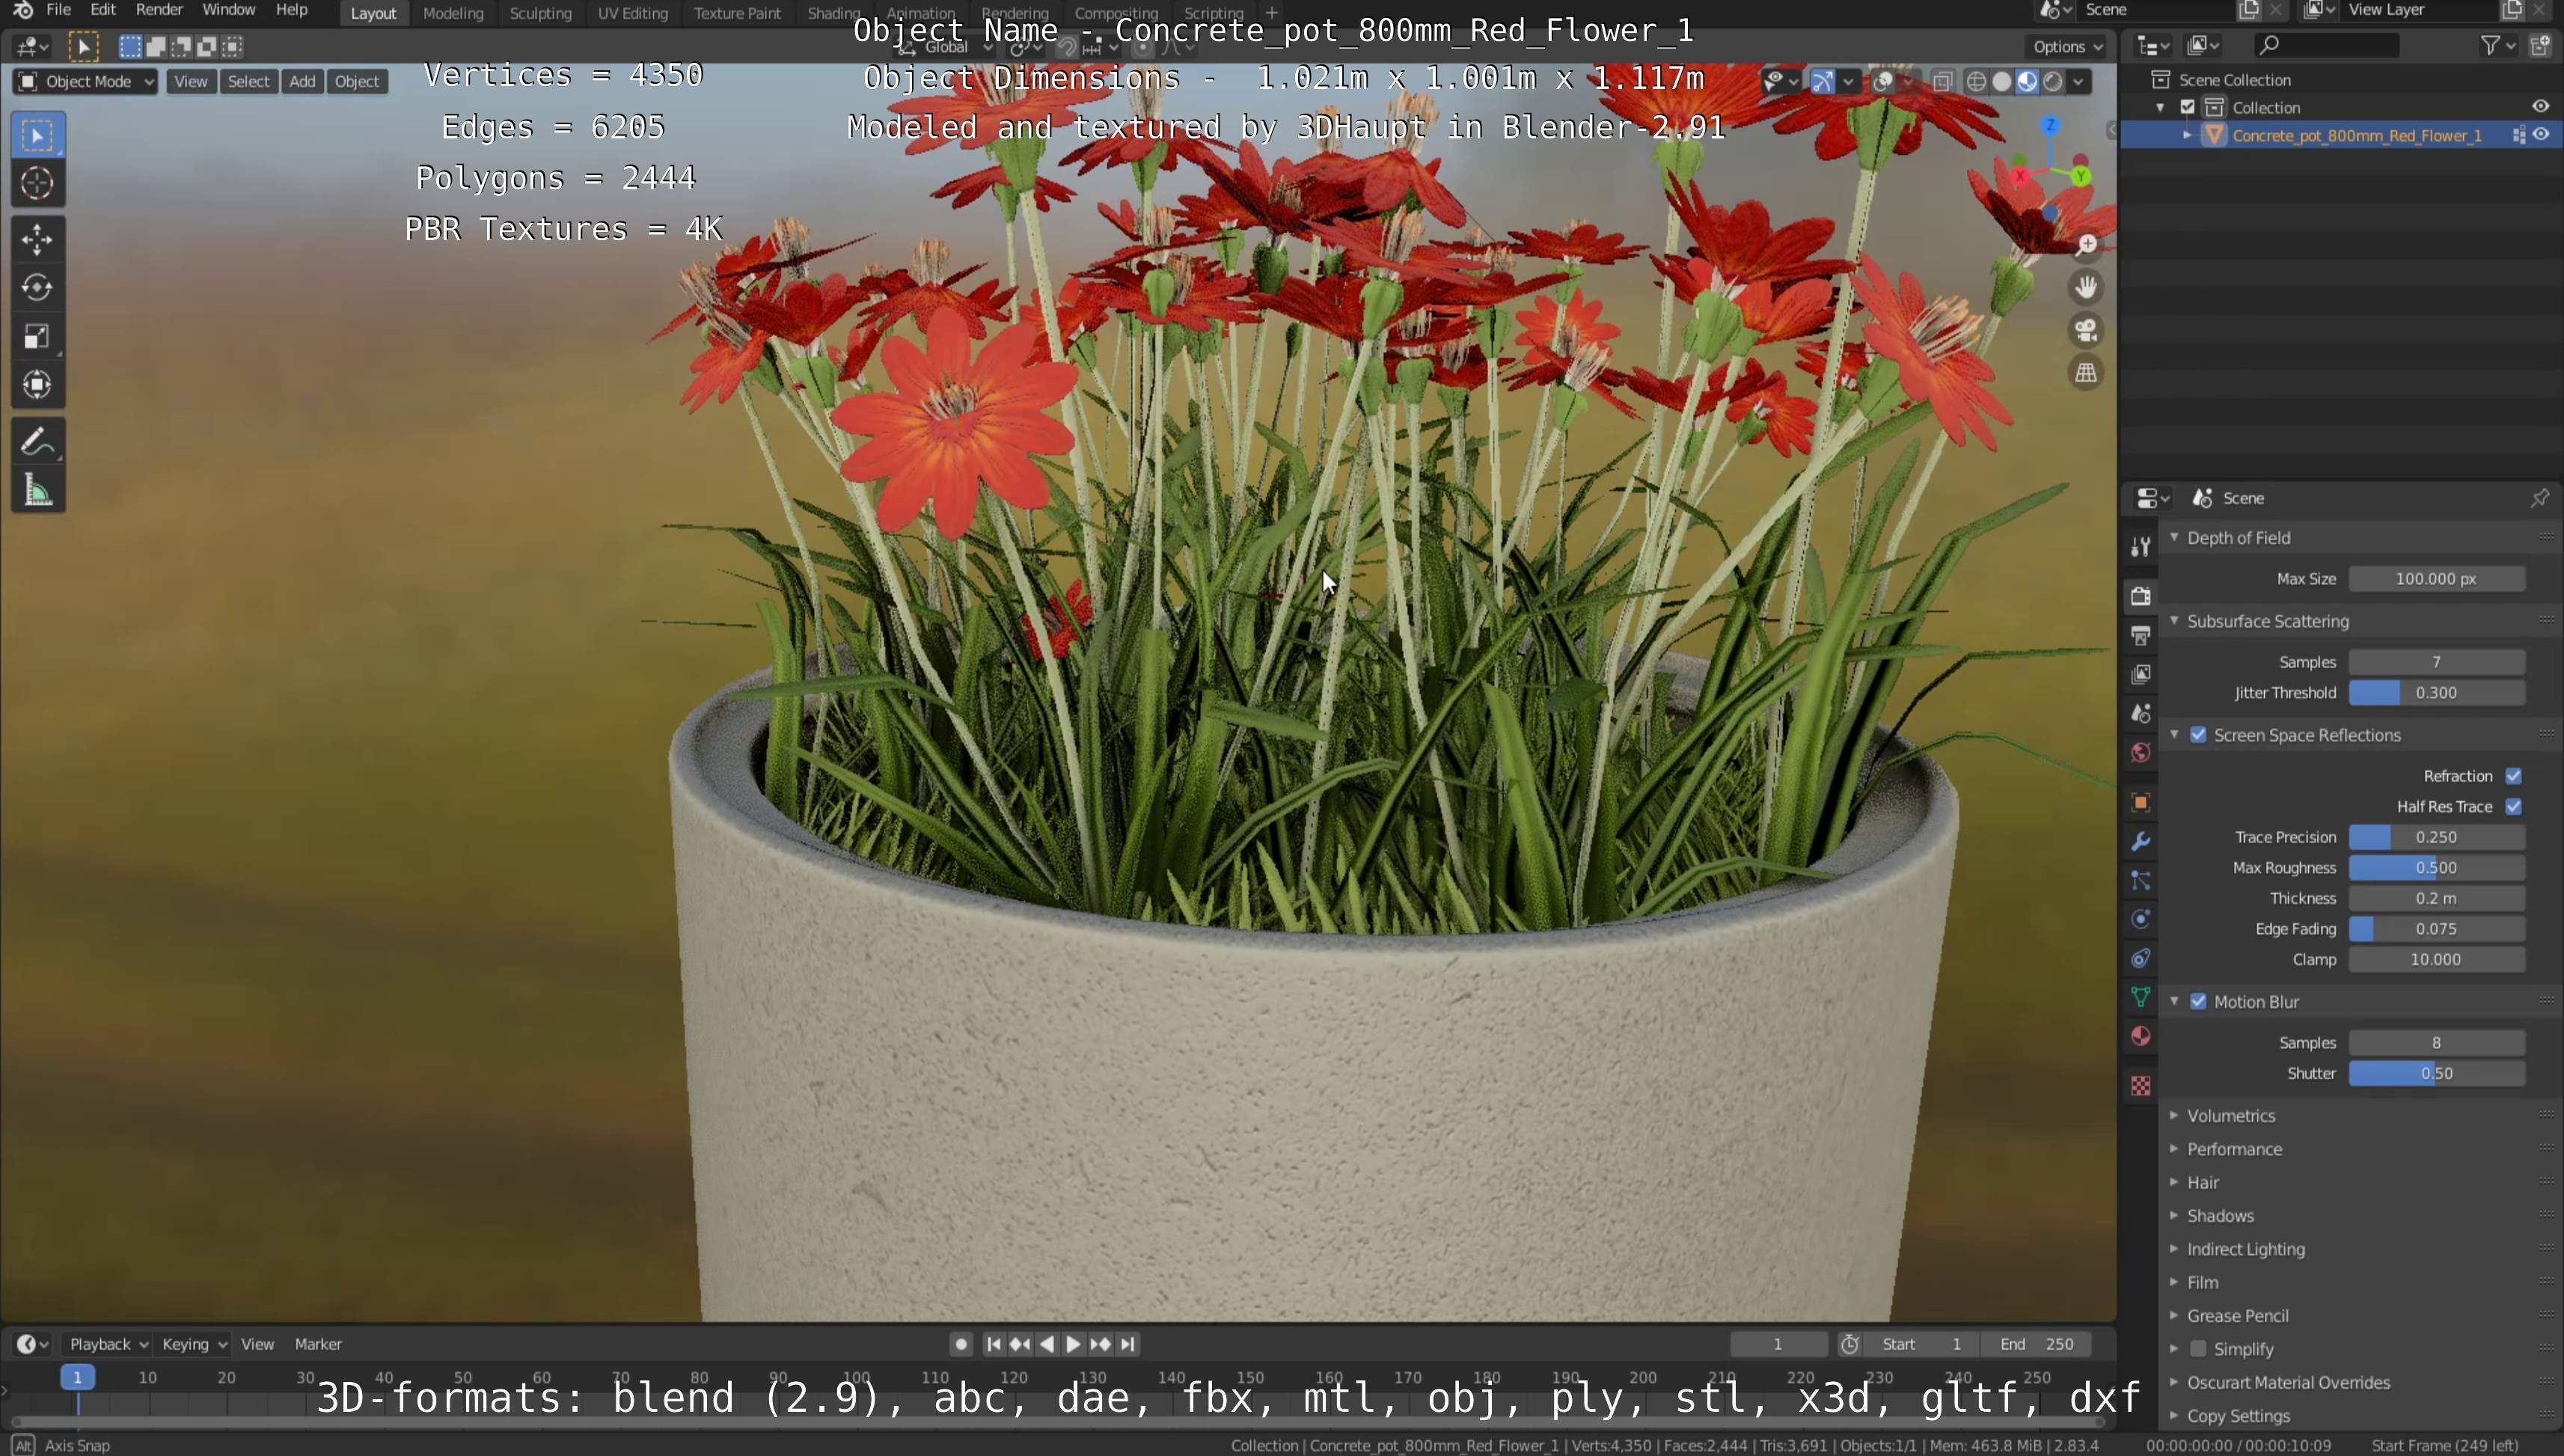Switch perspective/orthographic grid icon
Image resolution: width=2564 pixels, height=1456 pixels.
(2086, 373)
